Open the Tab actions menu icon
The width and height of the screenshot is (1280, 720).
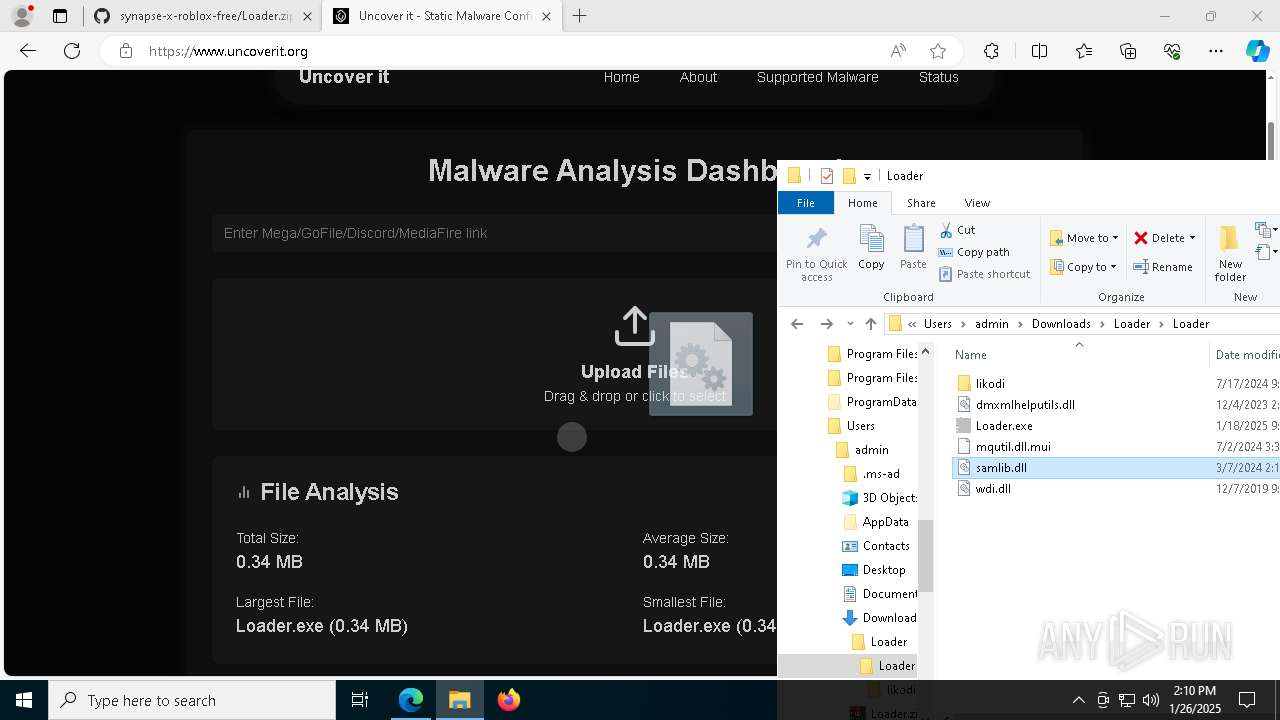(60, 16)
